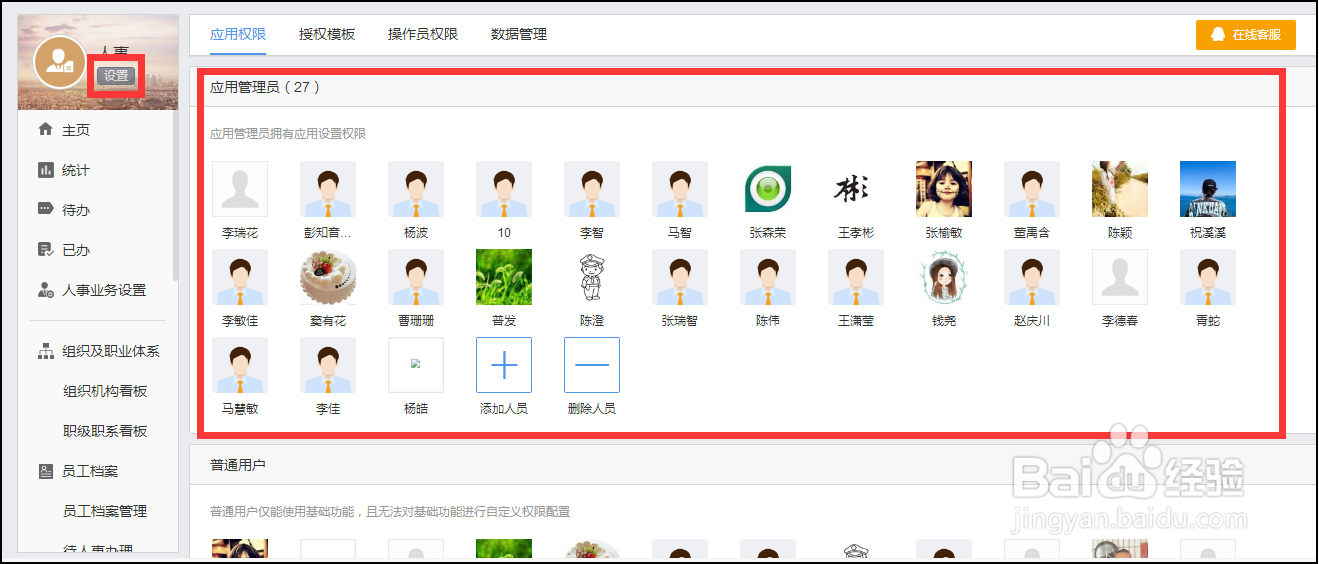Open 职级职系看板 item
Viewport: 1319px width, 564px height.
(x=105, y=431)
